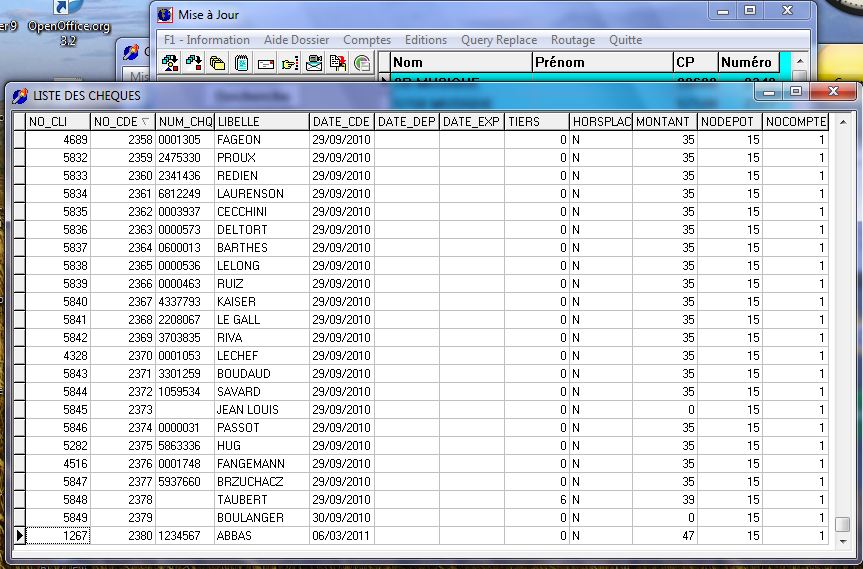Click the network download arrow toolbar icon
Image resolution: width=863 pixels, height=569 pixels.
tap(194, 63)
